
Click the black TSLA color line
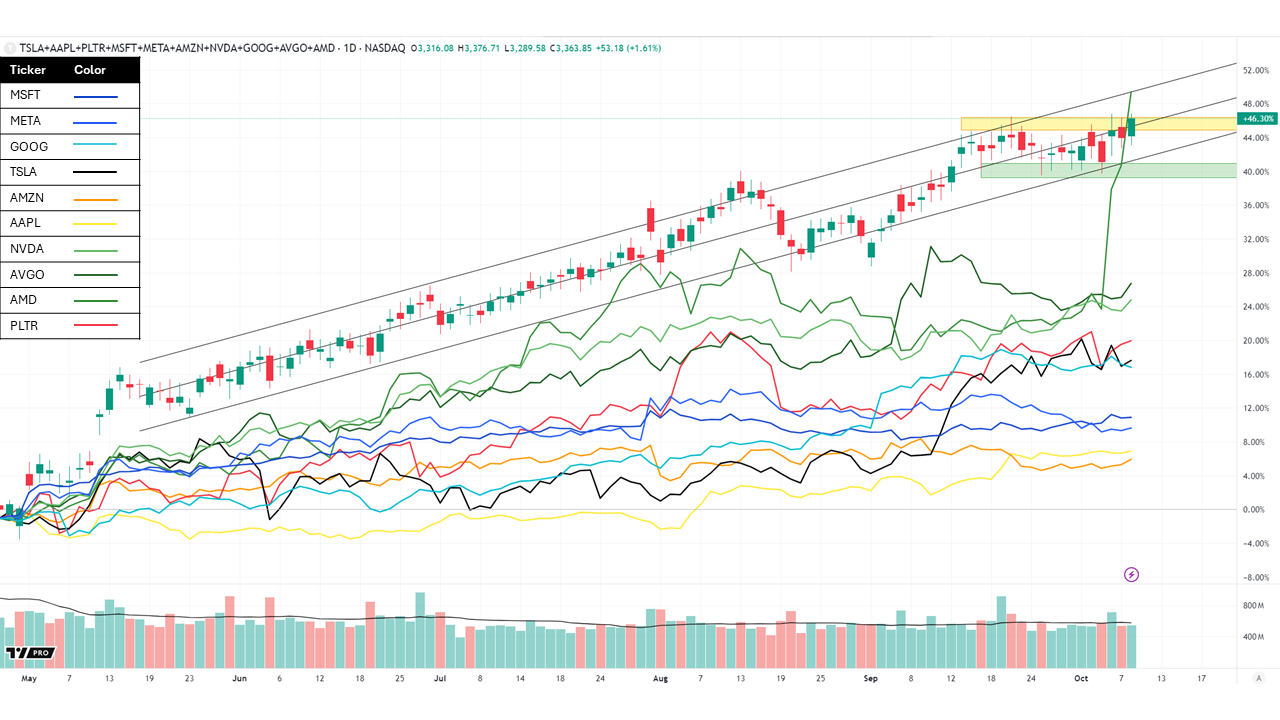(x=96, y=173)
